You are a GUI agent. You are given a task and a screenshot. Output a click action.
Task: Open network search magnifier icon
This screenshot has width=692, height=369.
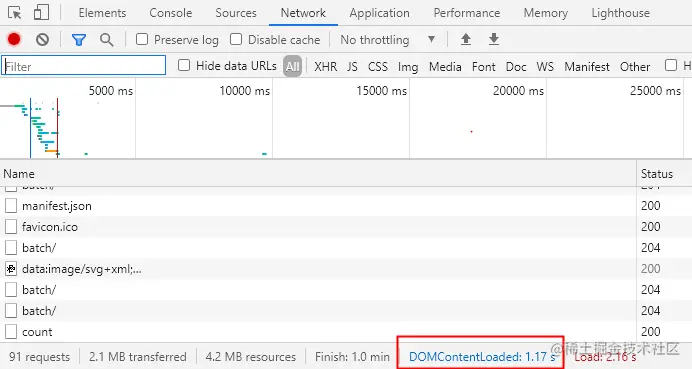[106, 40]
